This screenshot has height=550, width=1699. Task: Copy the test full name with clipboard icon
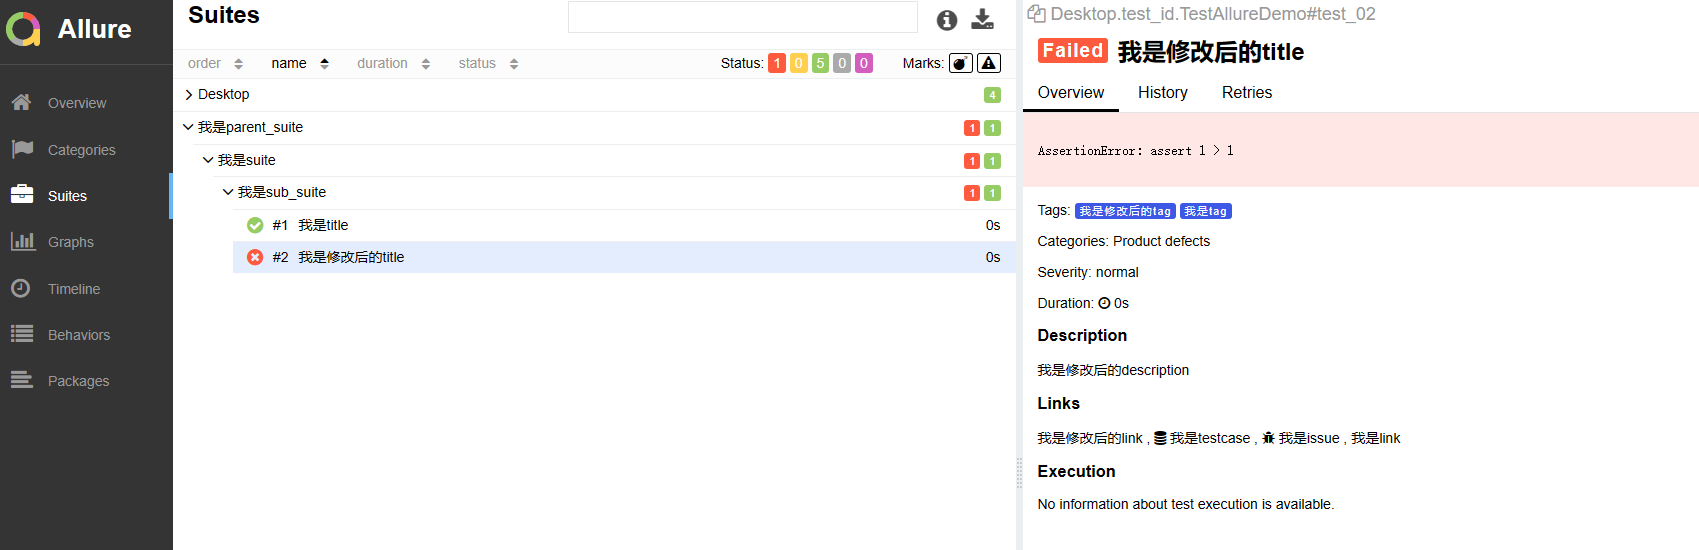click(x=1036, y=14)
